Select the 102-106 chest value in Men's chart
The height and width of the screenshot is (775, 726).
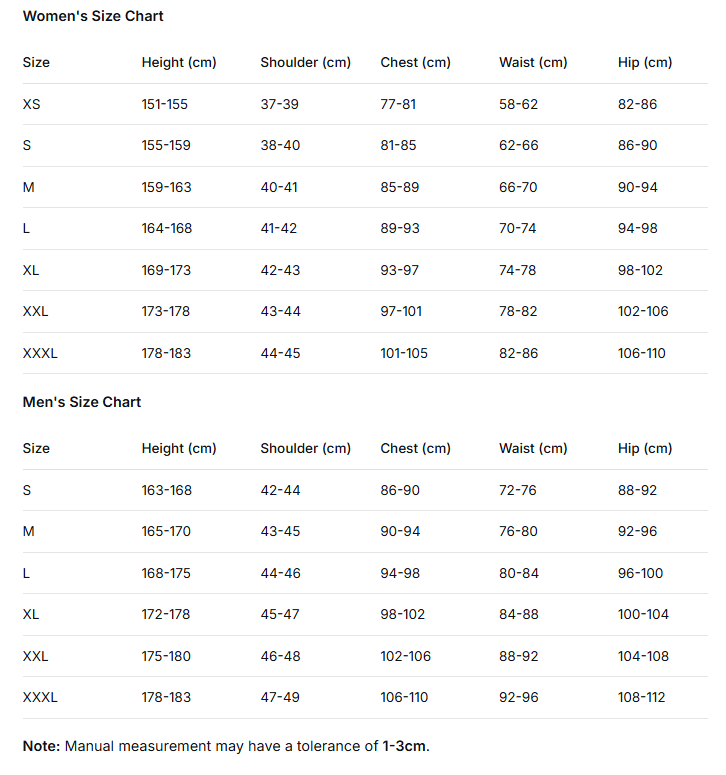[405, 656]
